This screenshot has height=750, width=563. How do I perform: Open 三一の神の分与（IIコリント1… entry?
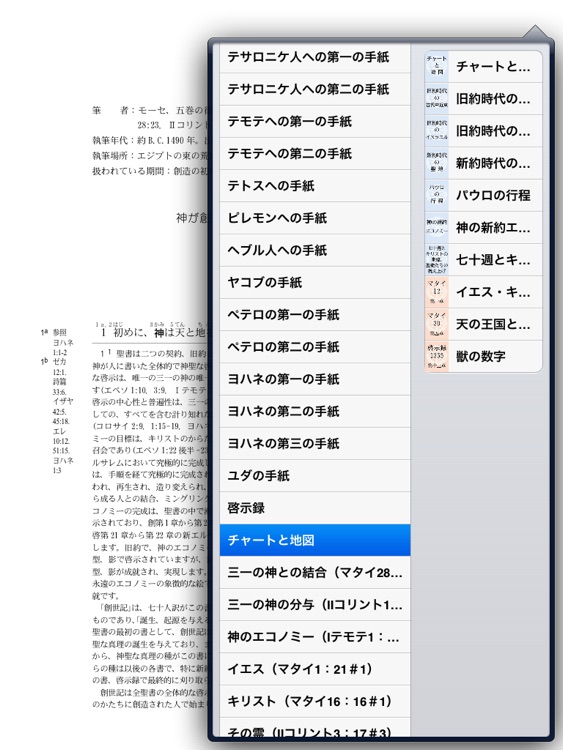coord(315,605)
